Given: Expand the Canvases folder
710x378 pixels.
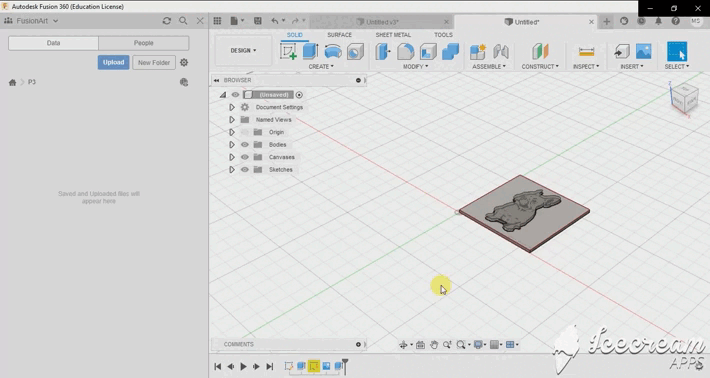Looking at the screenshot, I should (231, 157).
